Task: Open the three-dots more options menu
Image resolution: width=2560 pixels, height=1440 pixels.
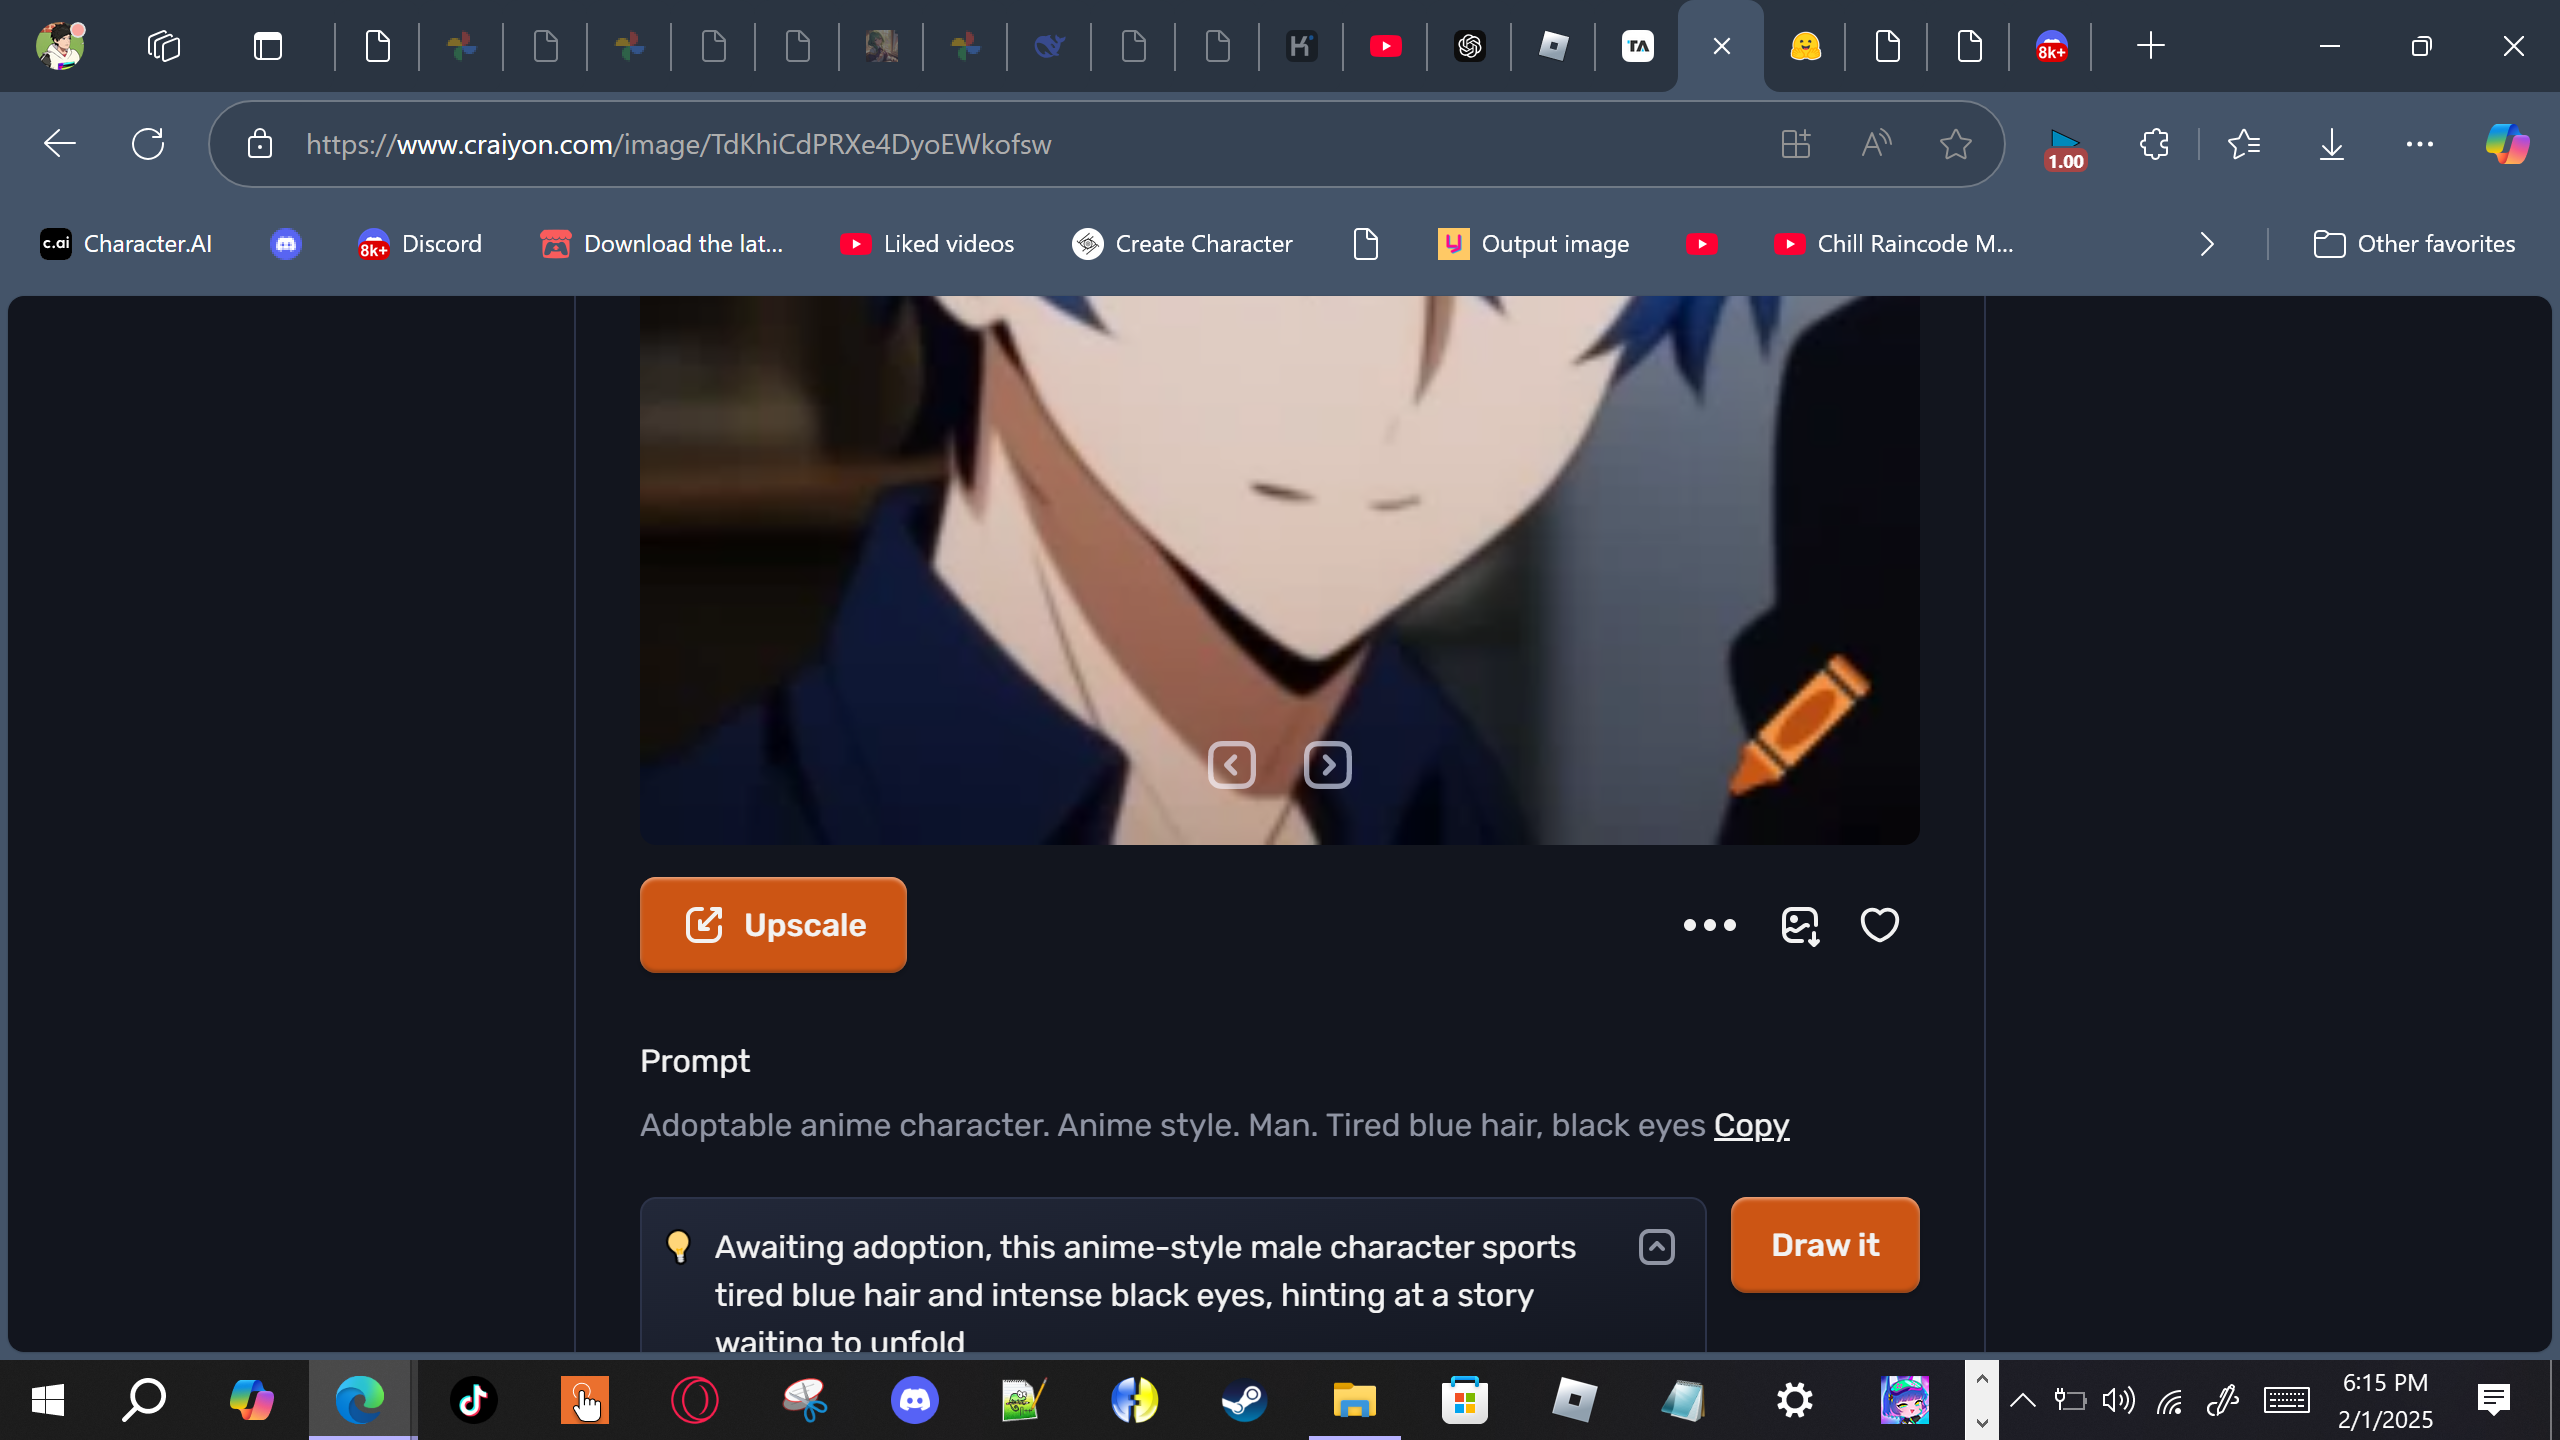Action: (x=1709, y=925)
